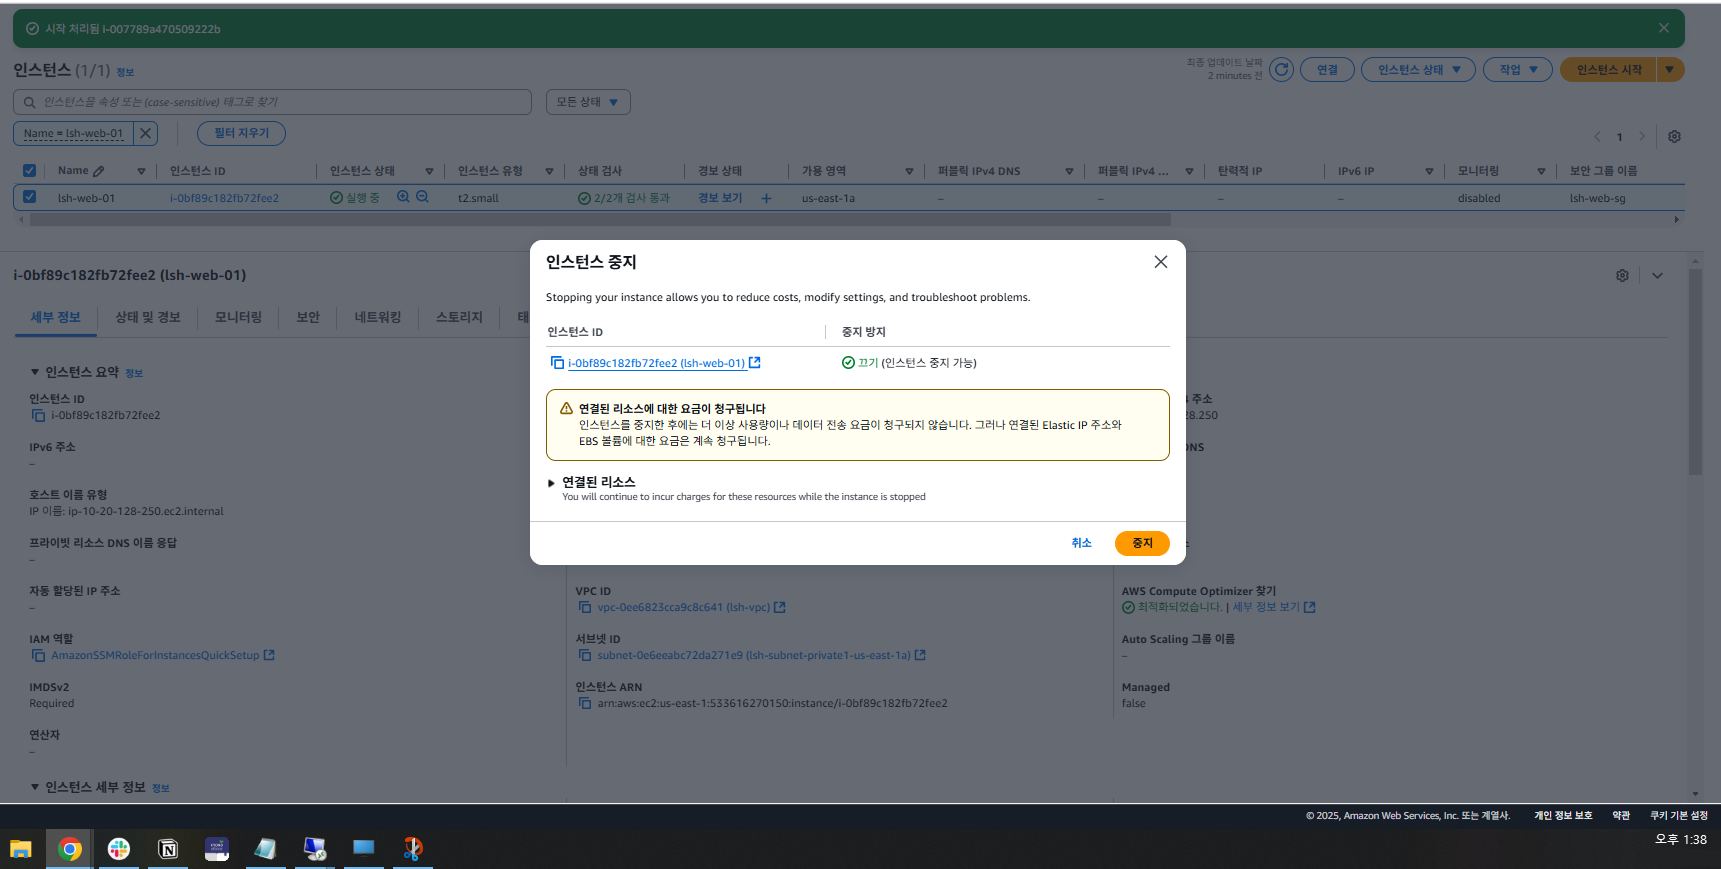Toggle the select-all instances checkbox

pyautogui.click(x=30, y=171)
